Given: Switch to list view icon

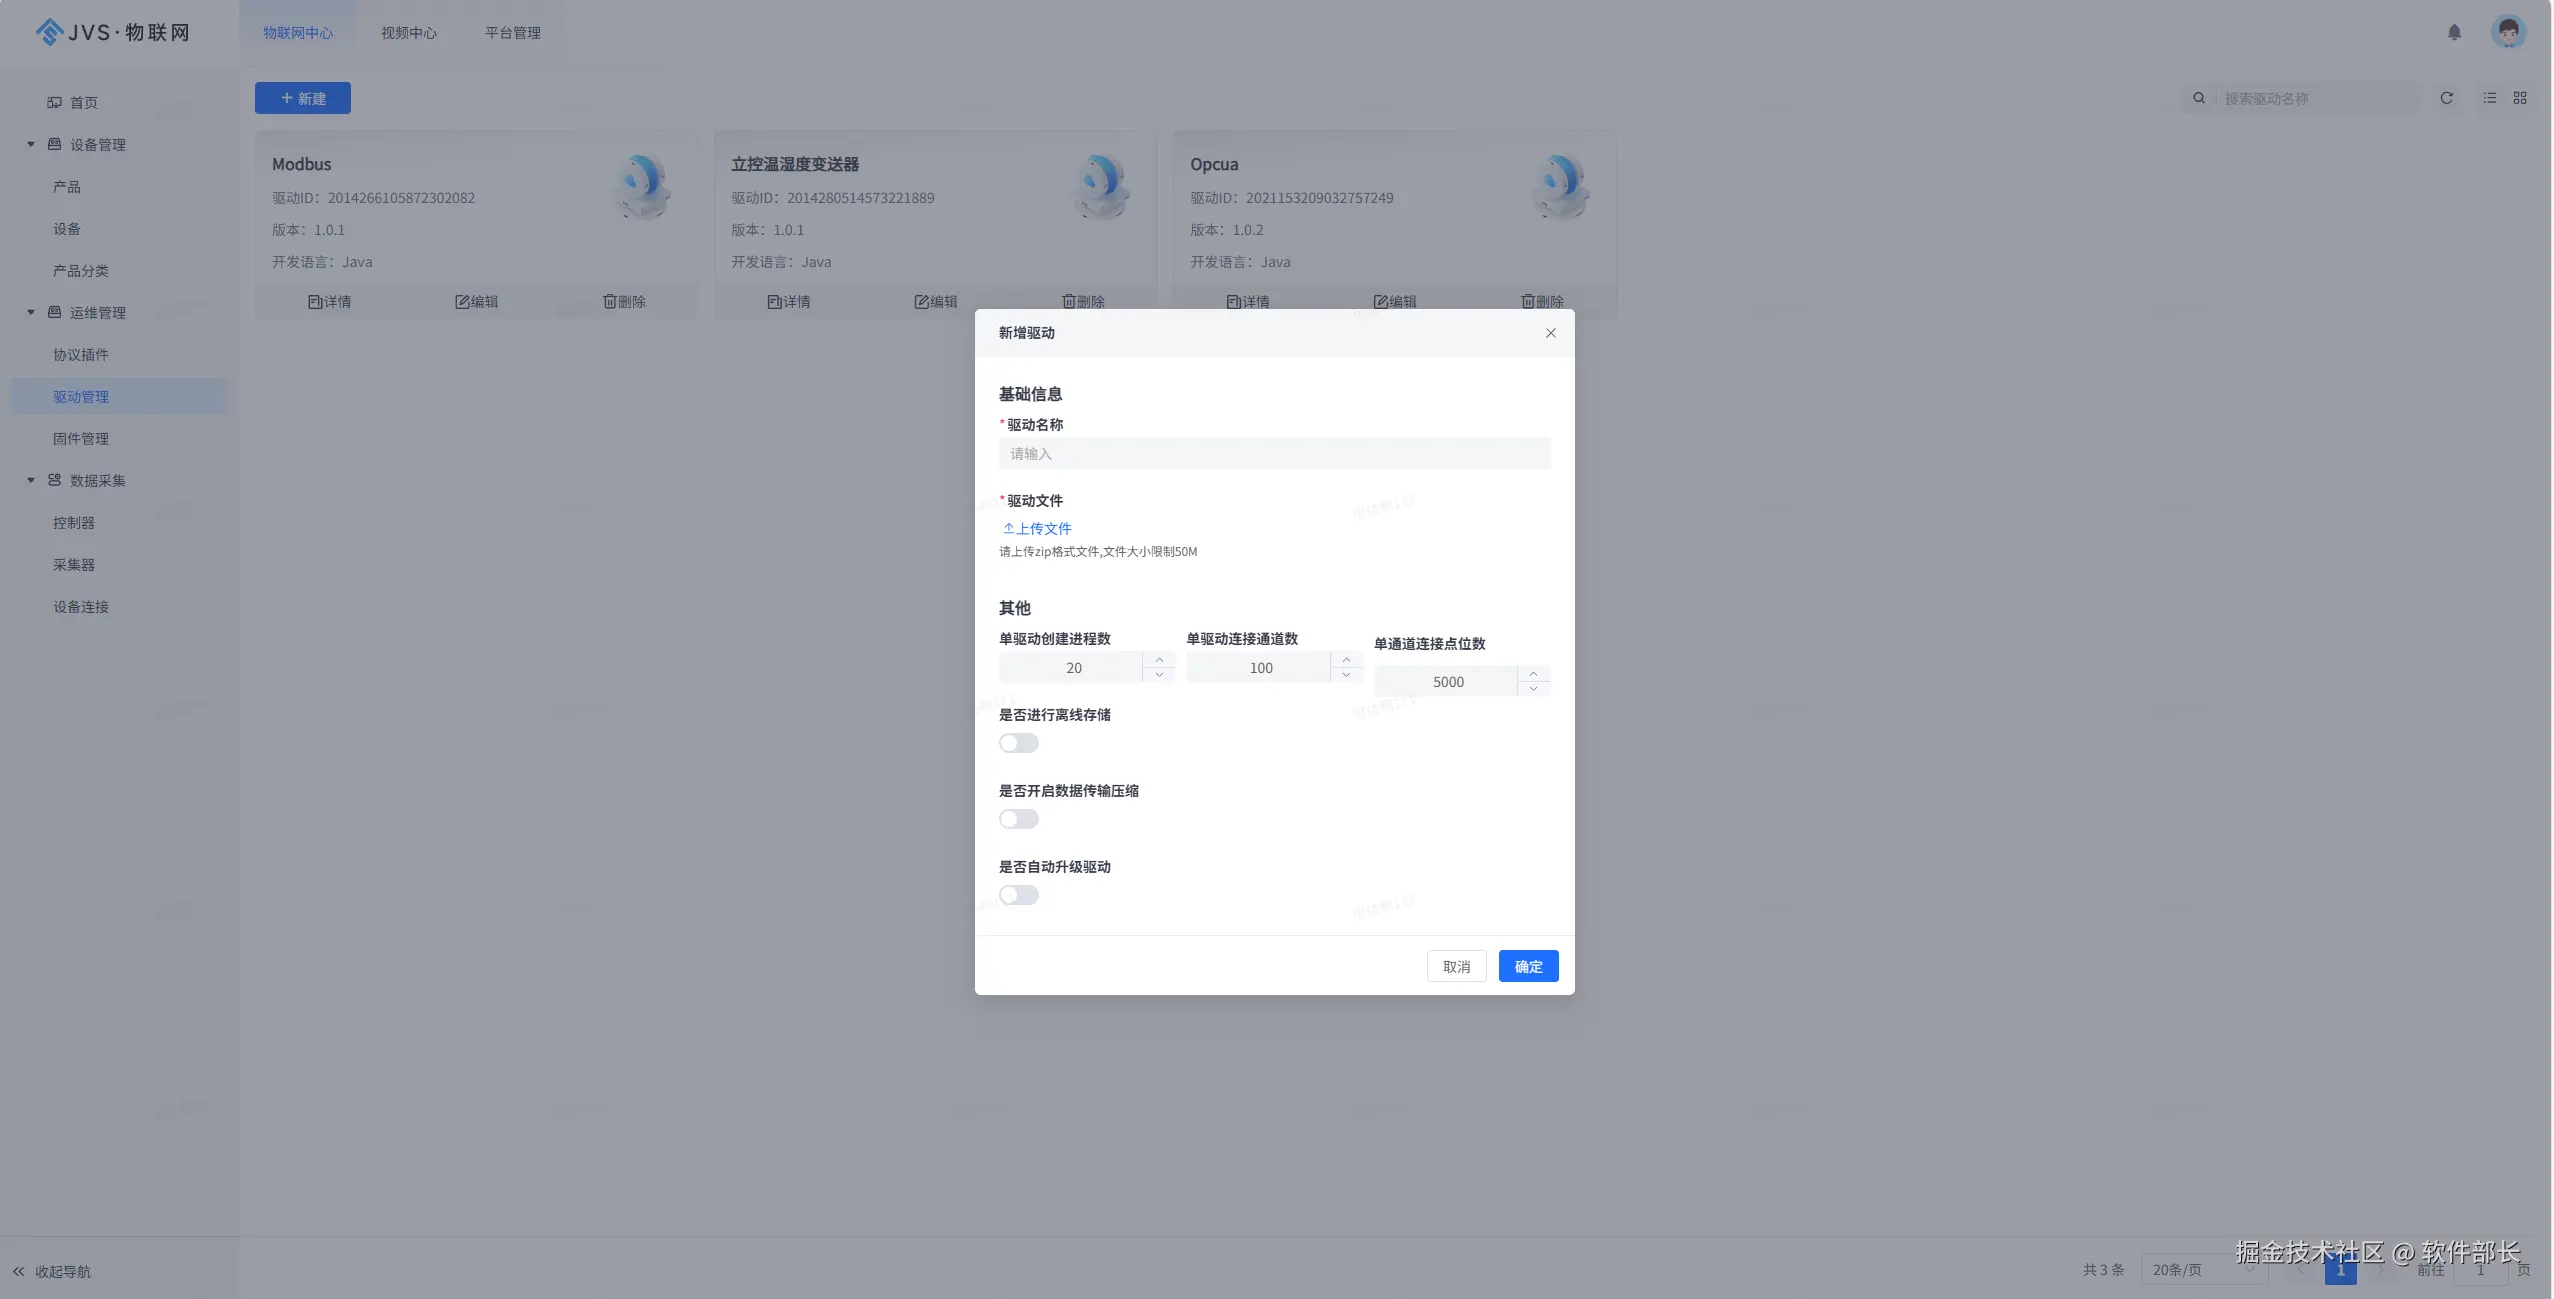Looking at the screenshot, I should click(x=2489, y=98).
